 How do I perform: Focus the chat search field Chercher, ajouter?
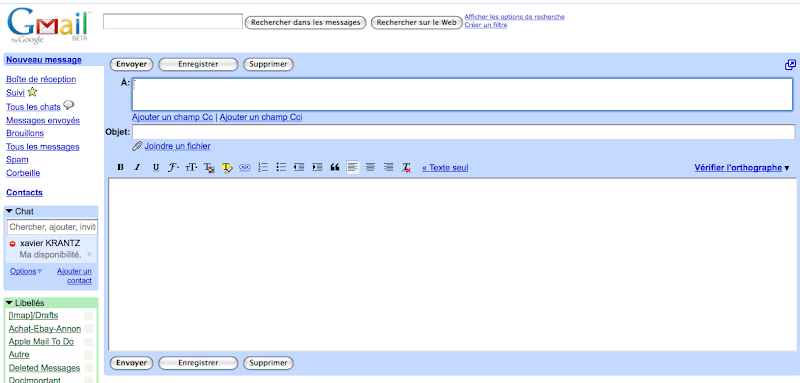click(52, 227)
